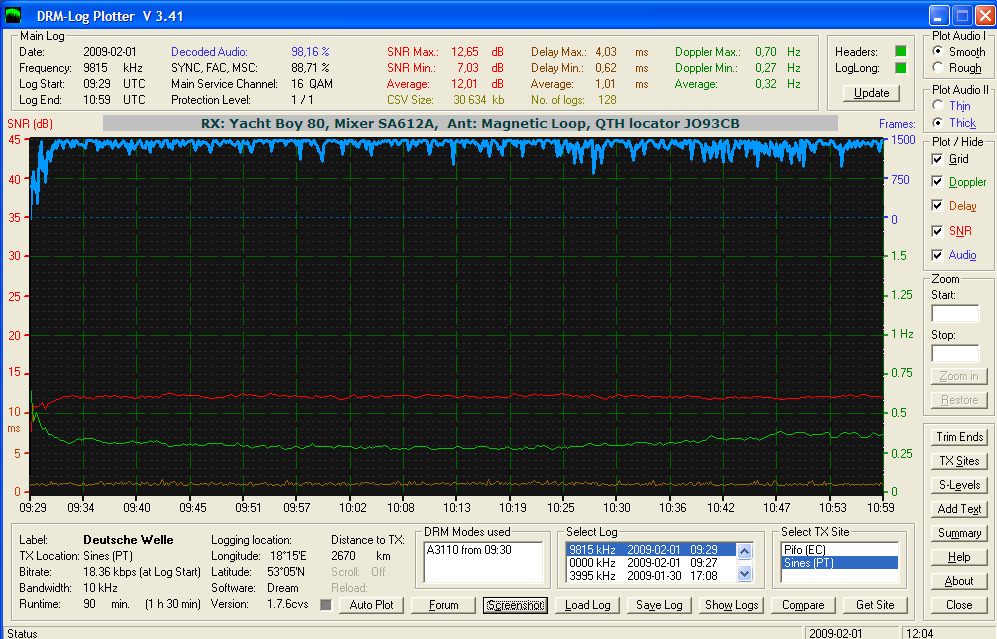Click the Decoded Audio value 98,16 %

(x=310, y=52)
